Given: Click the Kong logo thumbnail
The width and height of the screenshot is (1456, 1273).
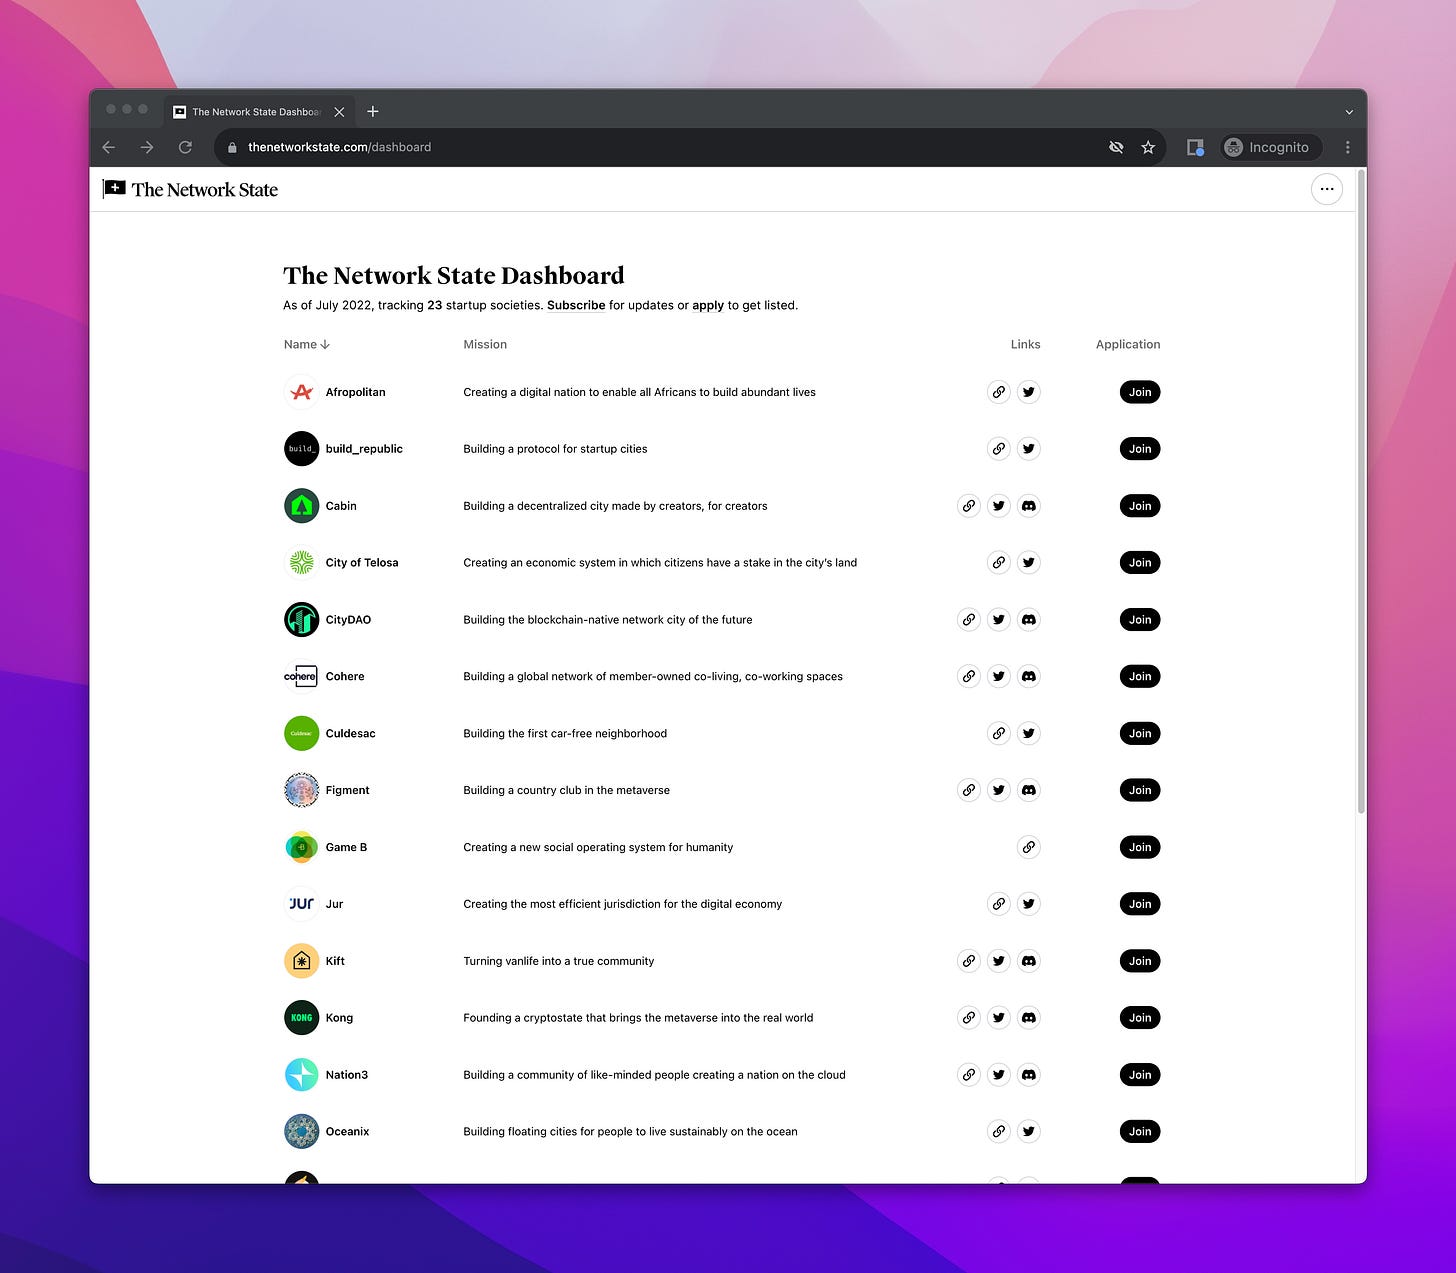Looking at the screenshot, I should (x=301, y=1018).
